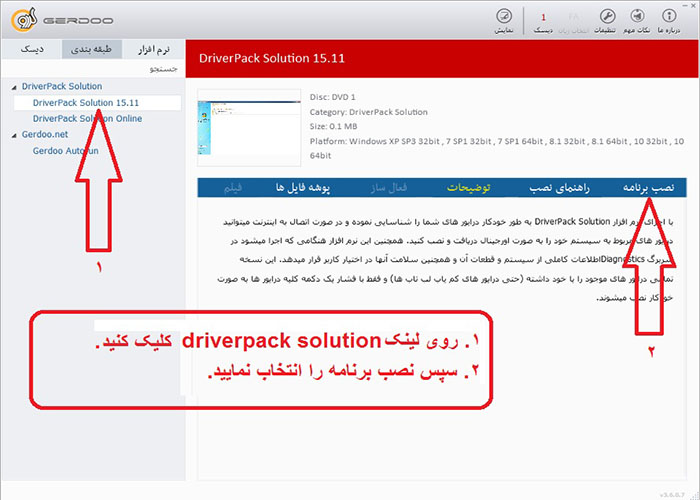This screenshot has width=700, height=500.
Task: Click the جستجو search field
Action: (x=93, y=69)
